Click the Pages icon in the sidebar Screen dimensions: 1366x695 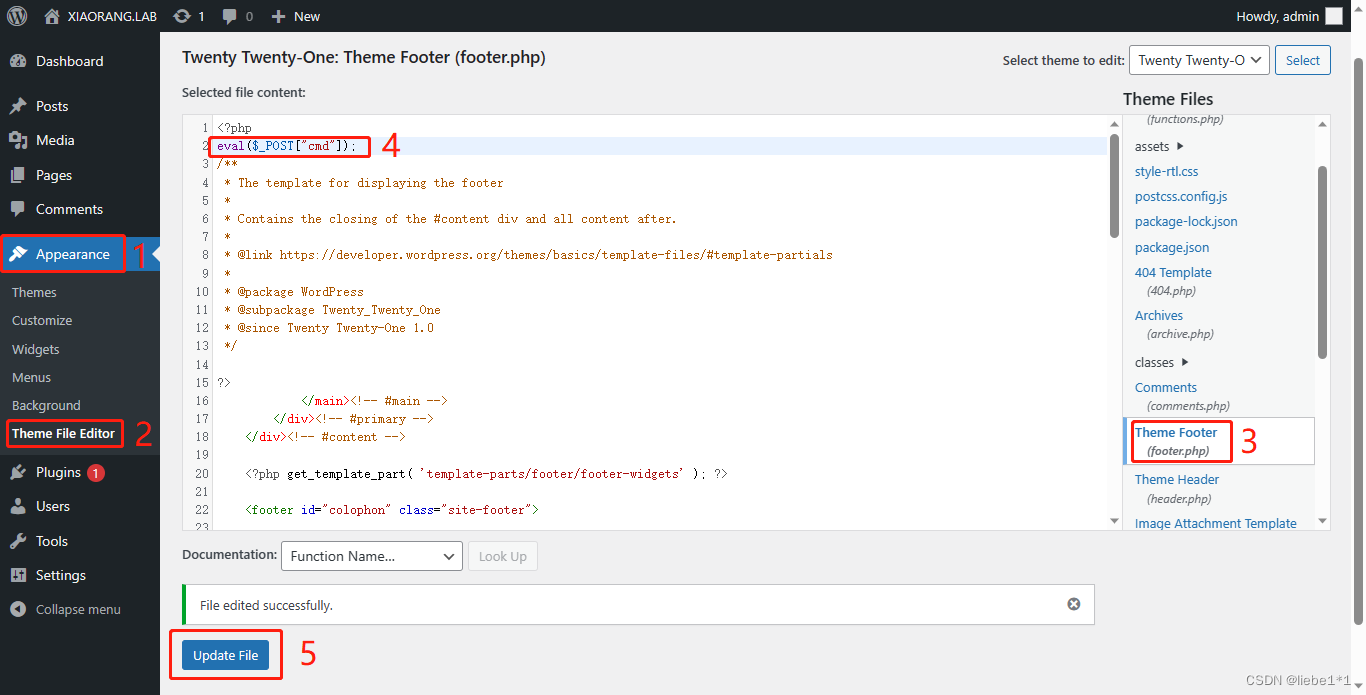coord(18,175)
